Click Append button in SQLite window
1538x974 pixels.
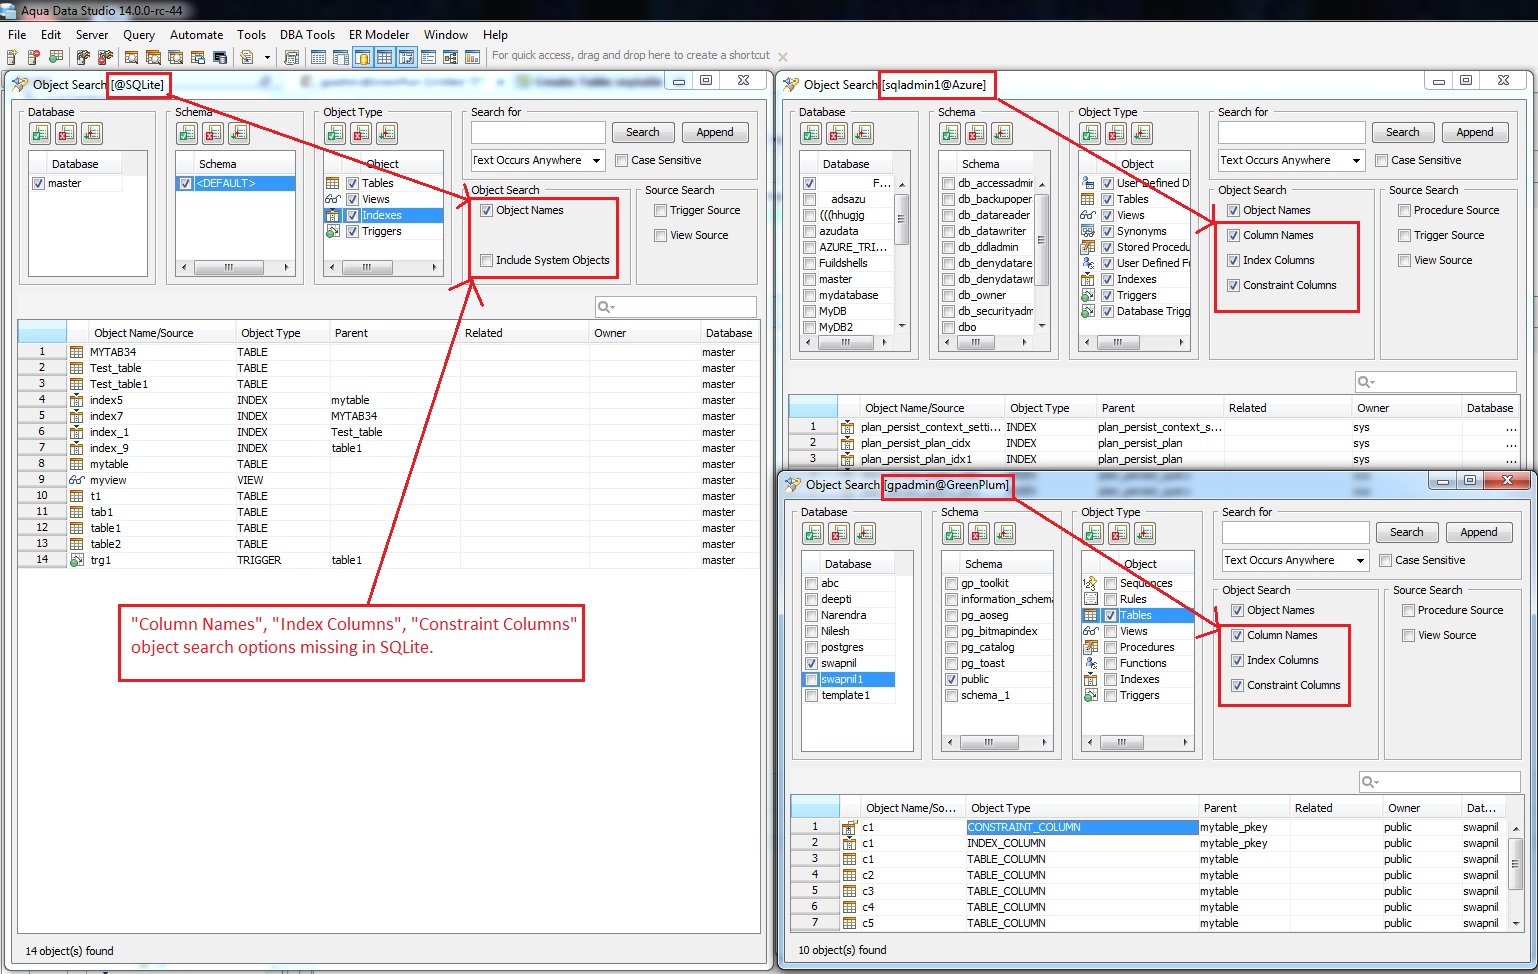(715, 132)
